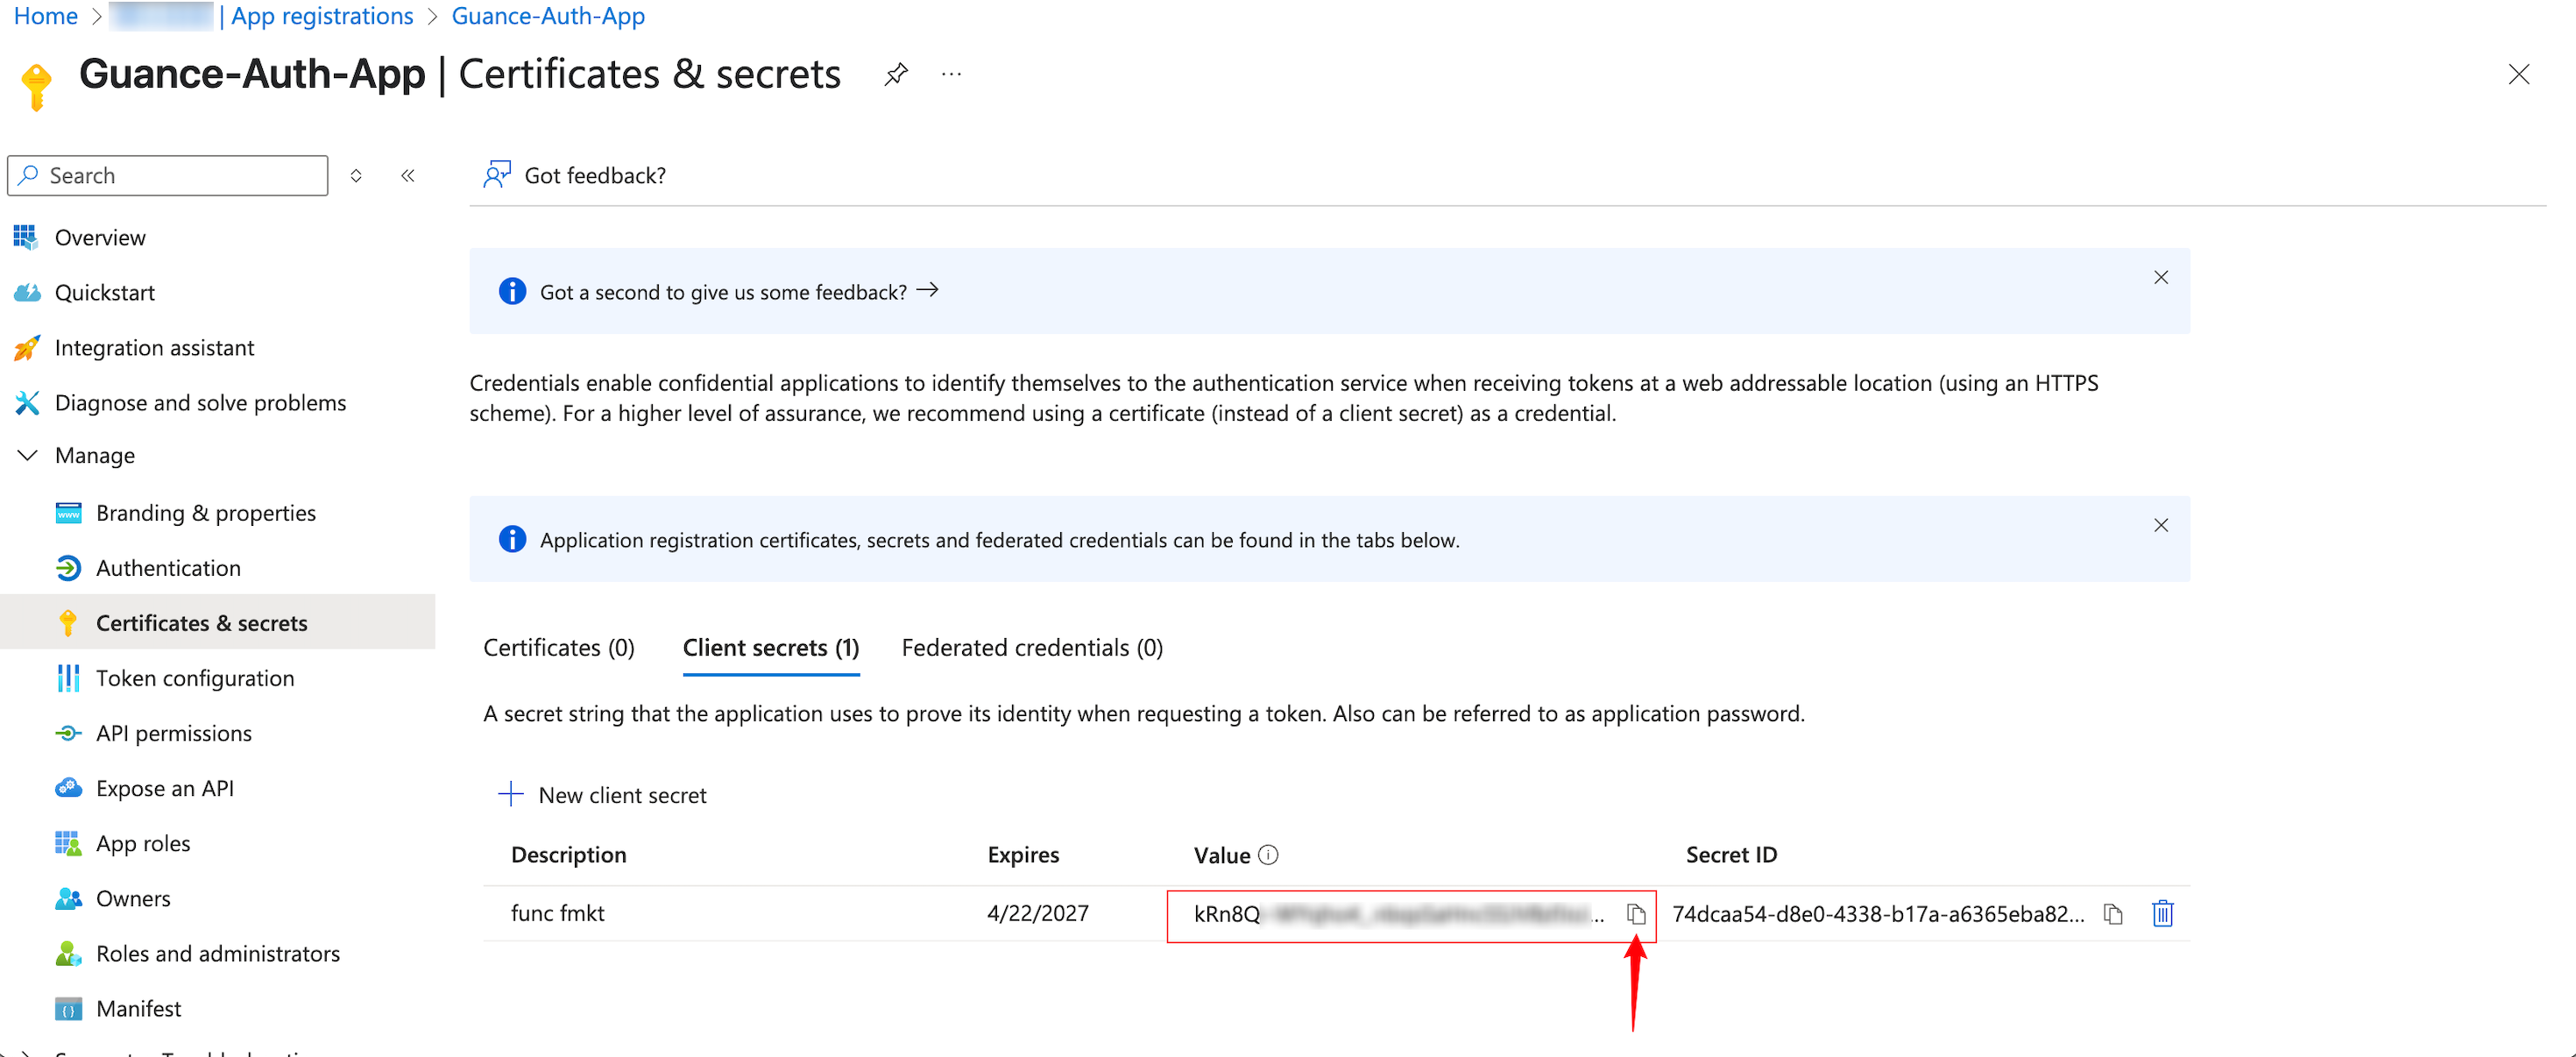This screenshot has width=2576, height=1057.
Task: Go to Home breadcrumb
Action: coord(46,16)
